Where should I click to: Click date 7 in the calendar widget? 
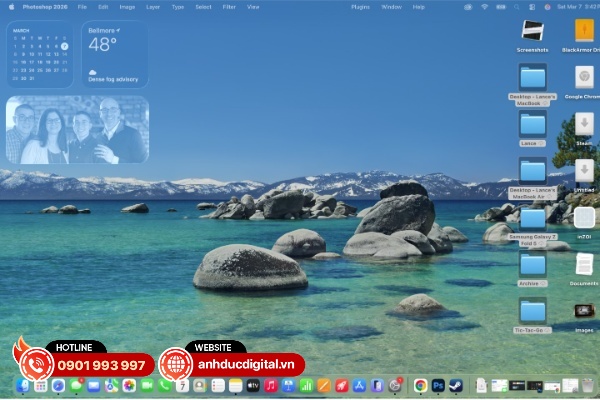(x=65, y=46)
